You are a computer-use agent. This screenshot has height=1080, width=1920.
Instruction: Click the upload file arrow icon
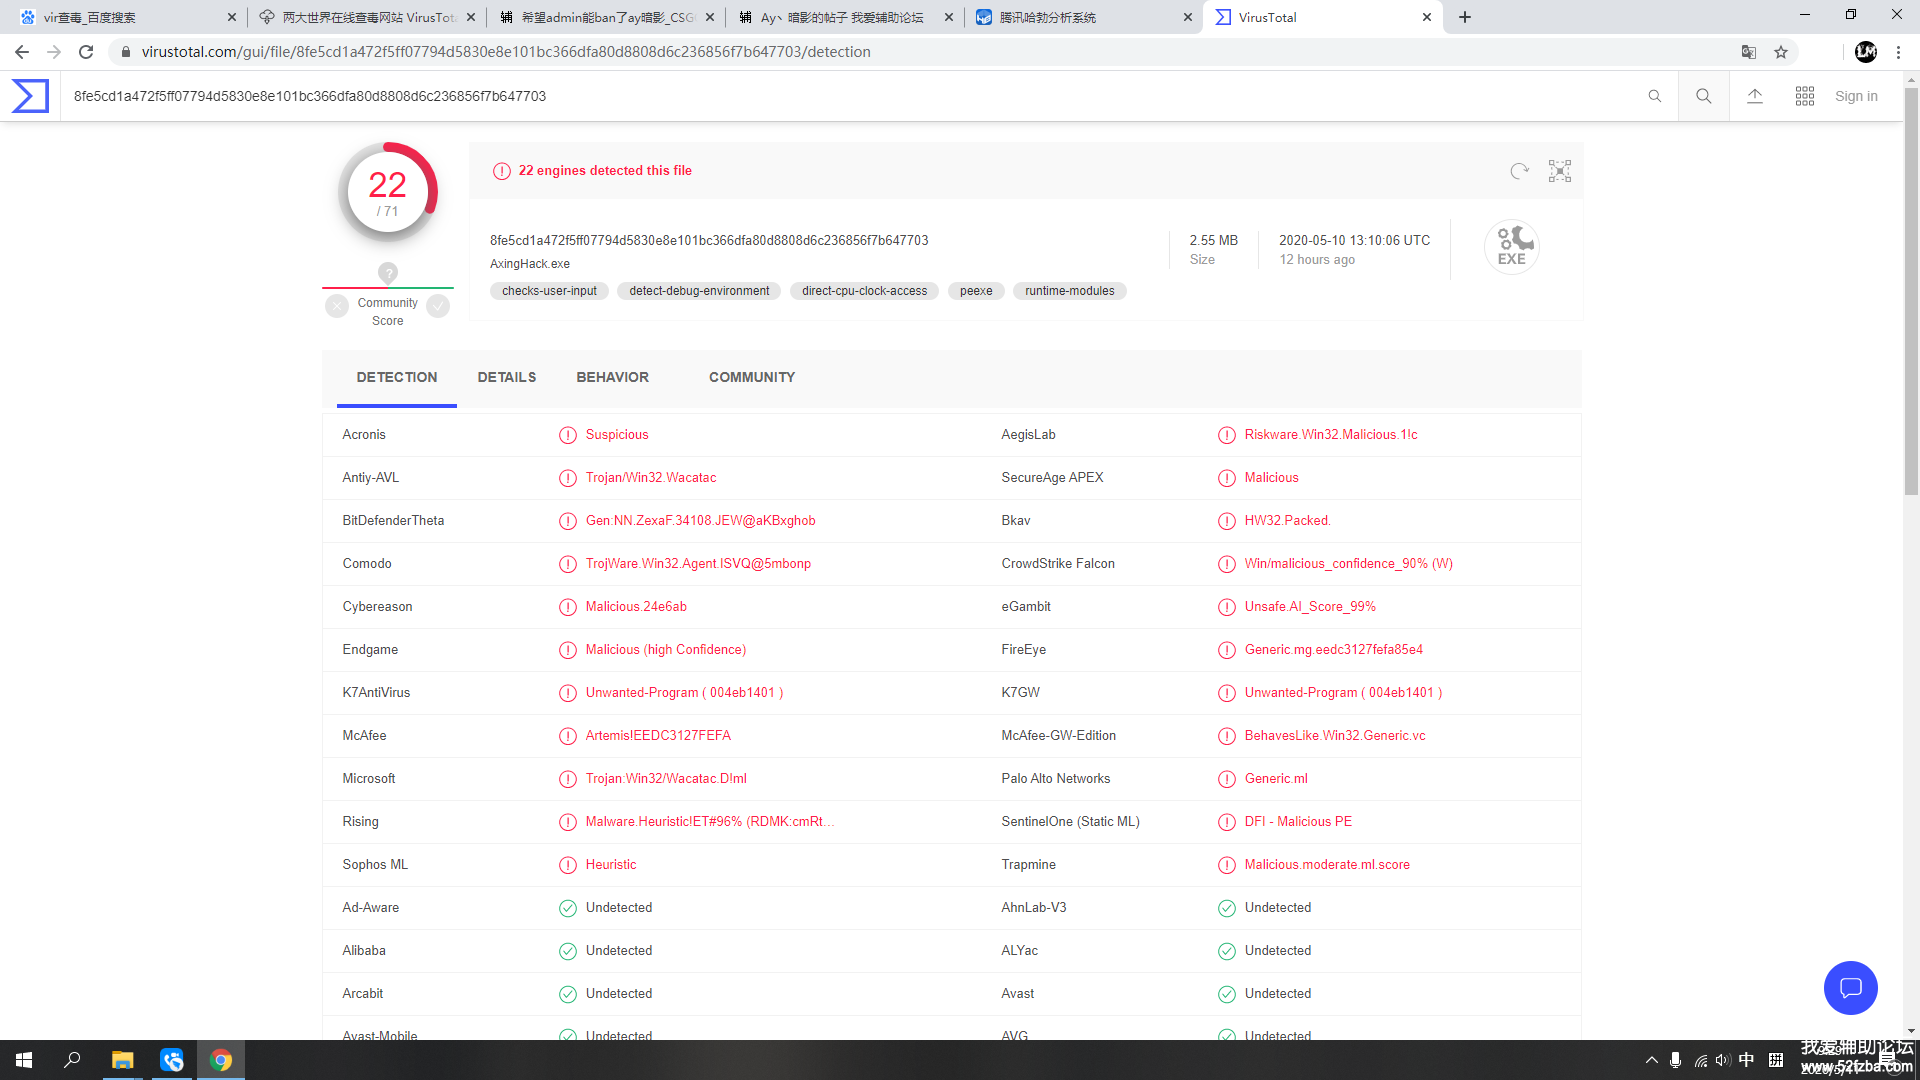[1754, 96]
